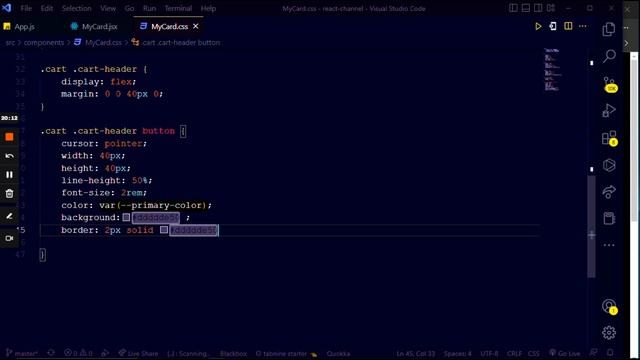Open Accounts menu in activity bar

(609, 306)
